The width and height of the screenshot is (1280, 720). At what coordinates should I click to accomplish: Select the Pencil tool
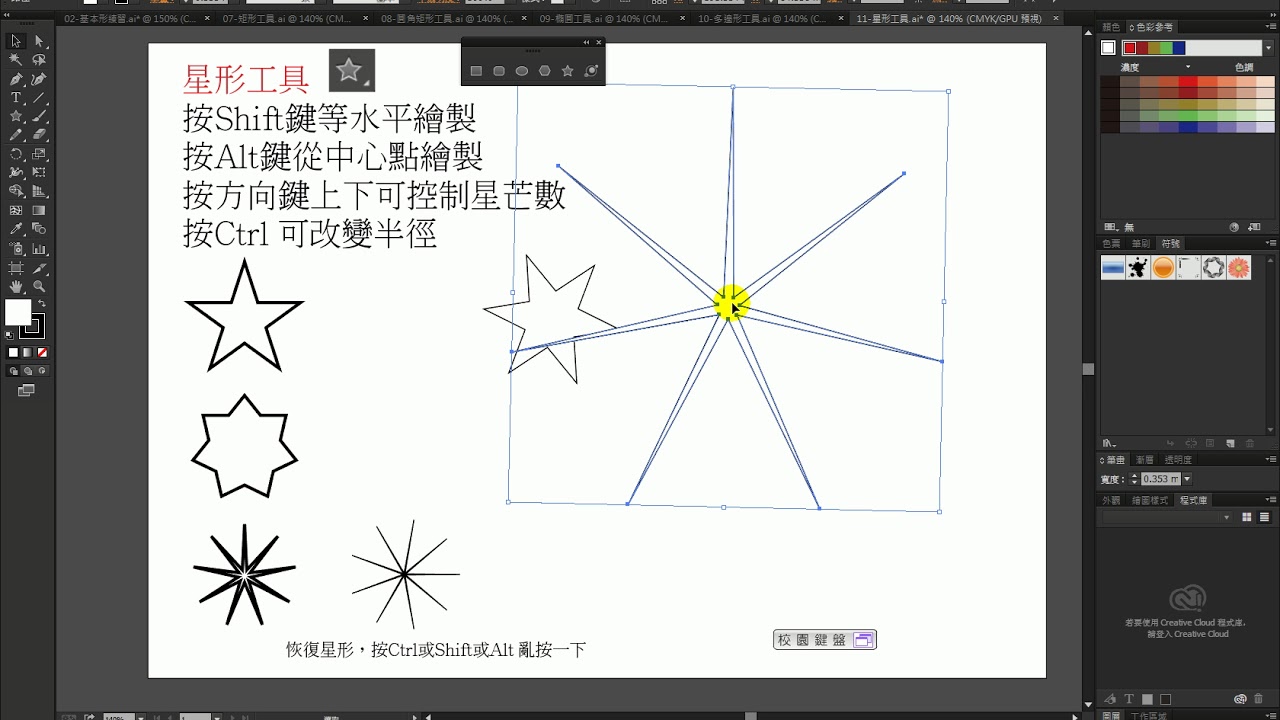pos(16,135)
